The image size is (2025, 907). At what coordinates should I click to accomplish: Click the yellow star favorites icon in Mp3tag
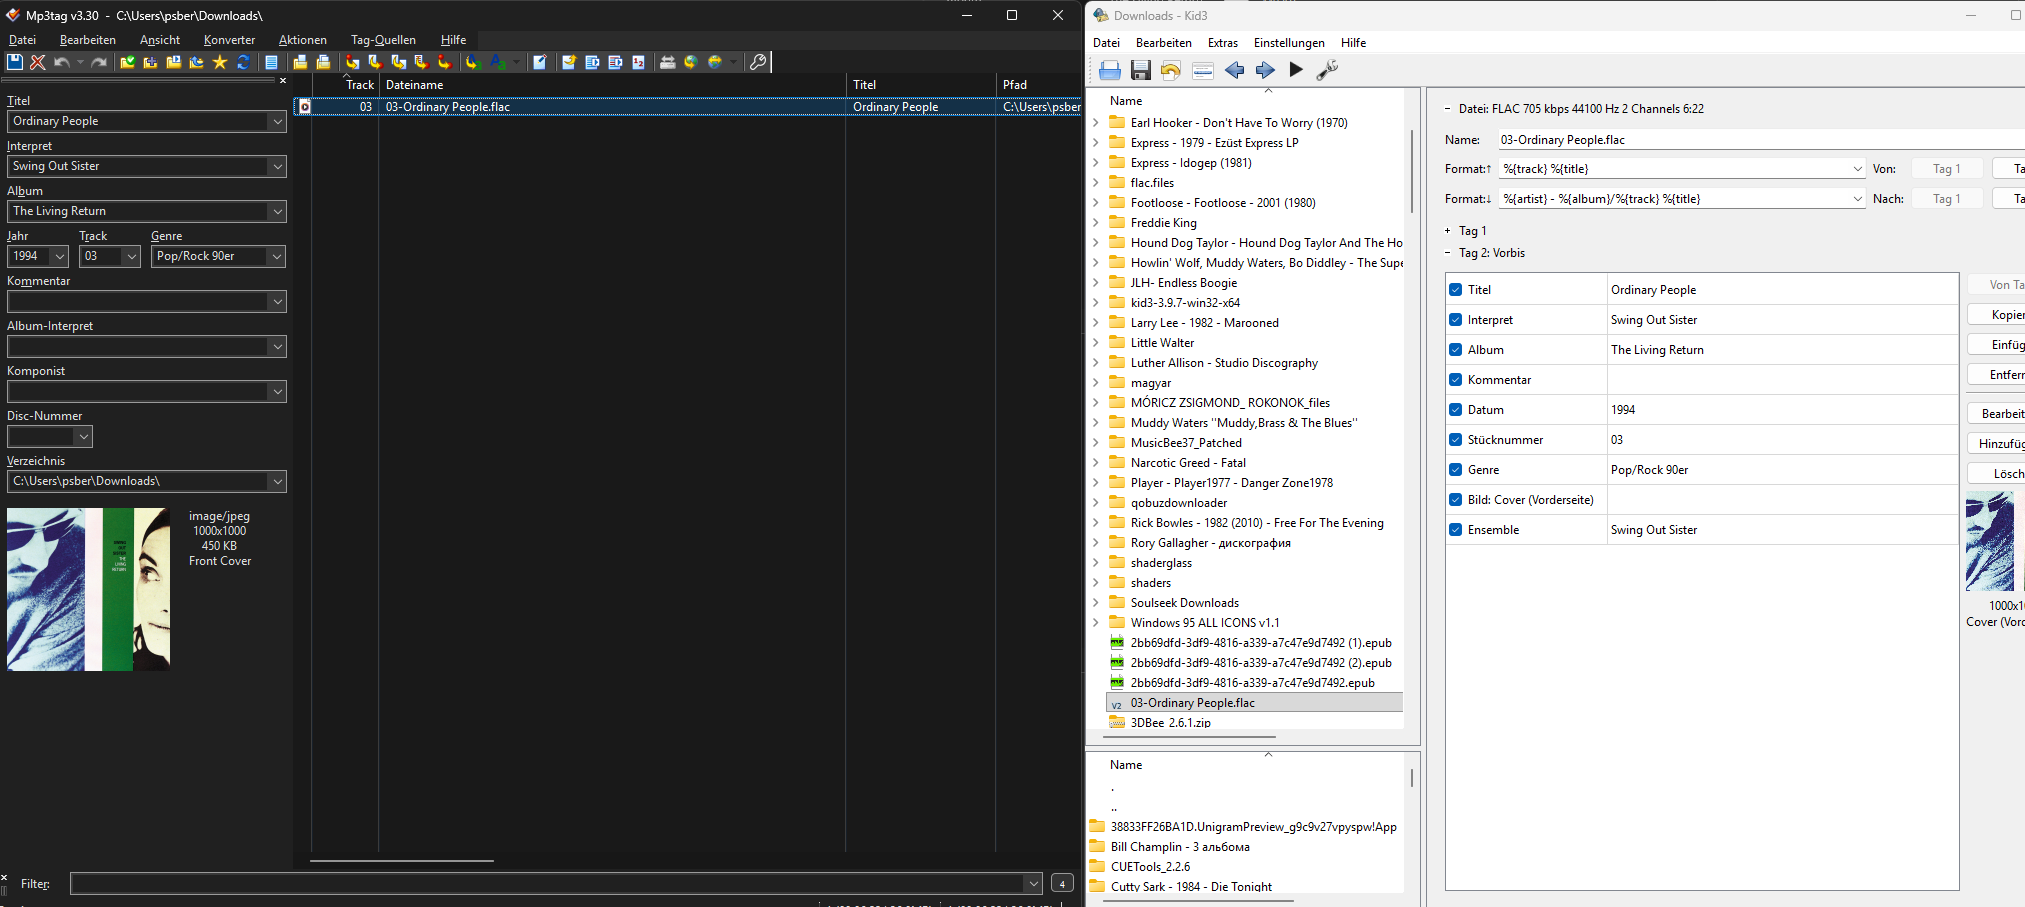click(220, 62)
